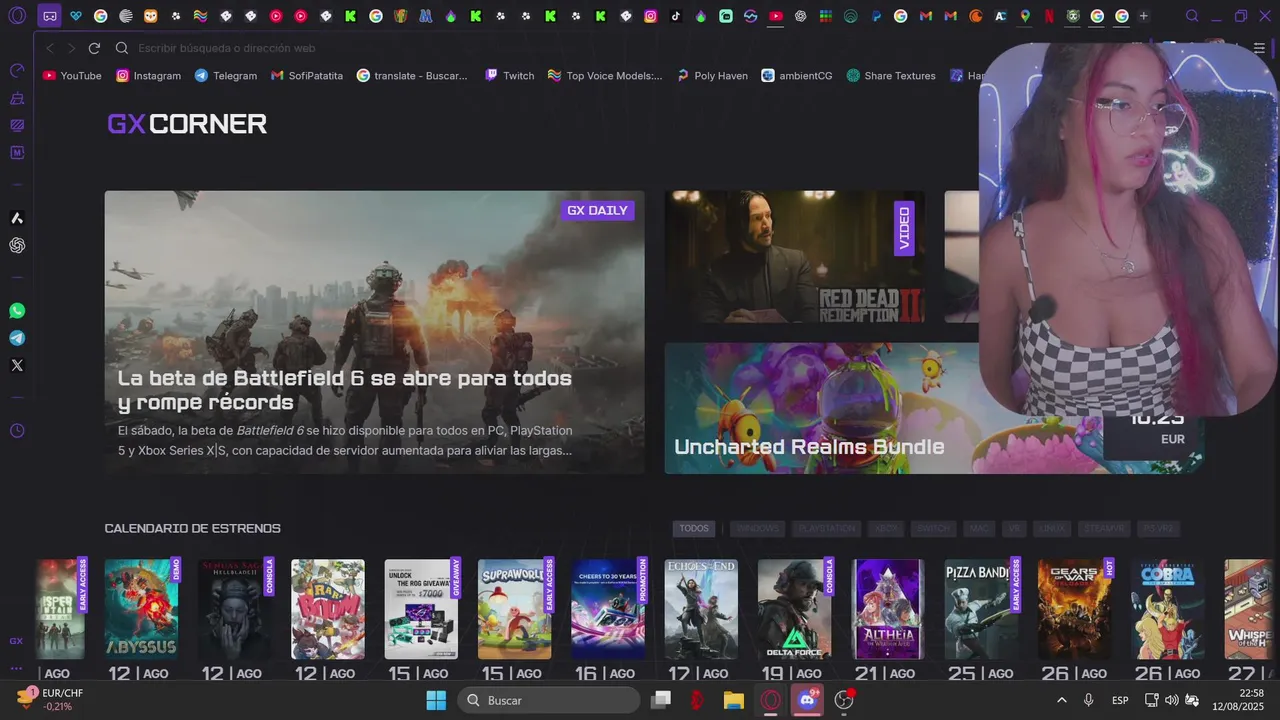Open the ambientCG bookmark
The image size is (1280, 720).
[x=797, y=75]
